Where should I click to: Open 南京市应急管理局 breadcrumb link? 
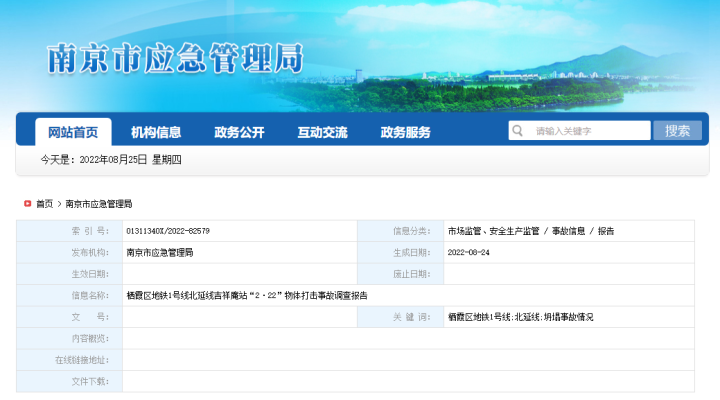click(99, 204)
